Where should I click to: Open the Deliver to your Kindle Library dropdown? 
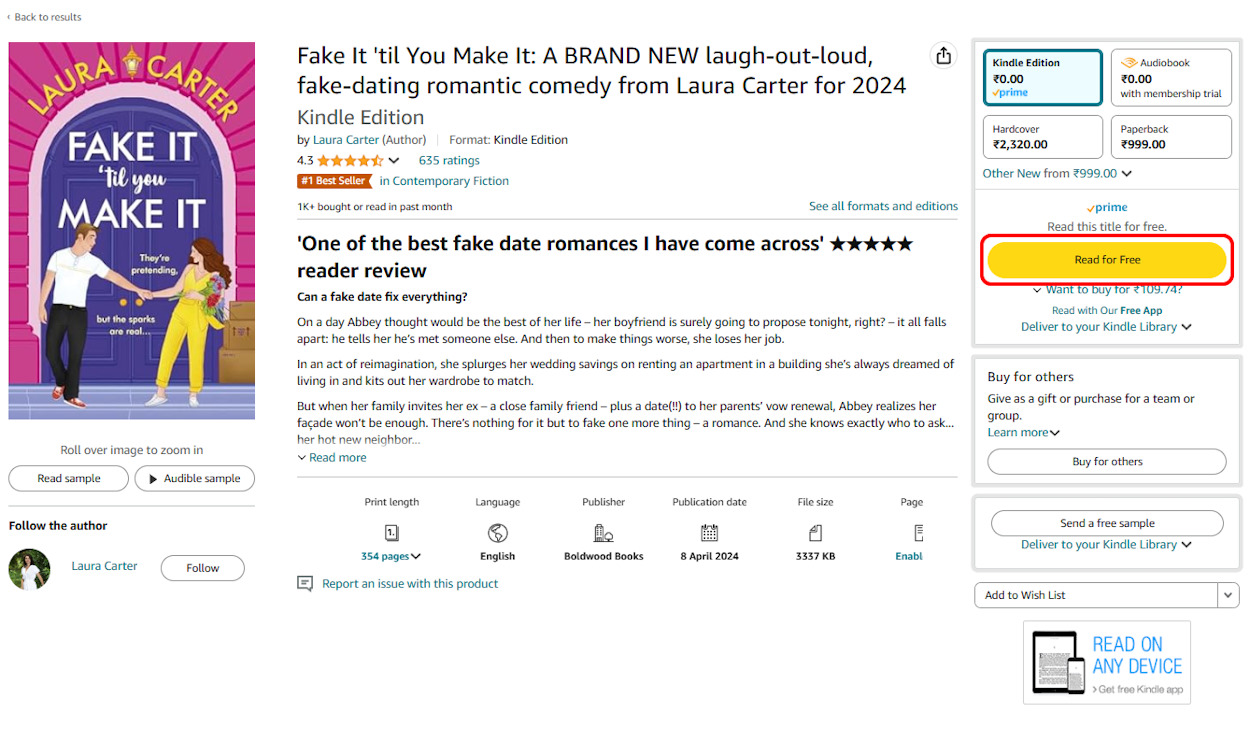[x=1106, y=326]
